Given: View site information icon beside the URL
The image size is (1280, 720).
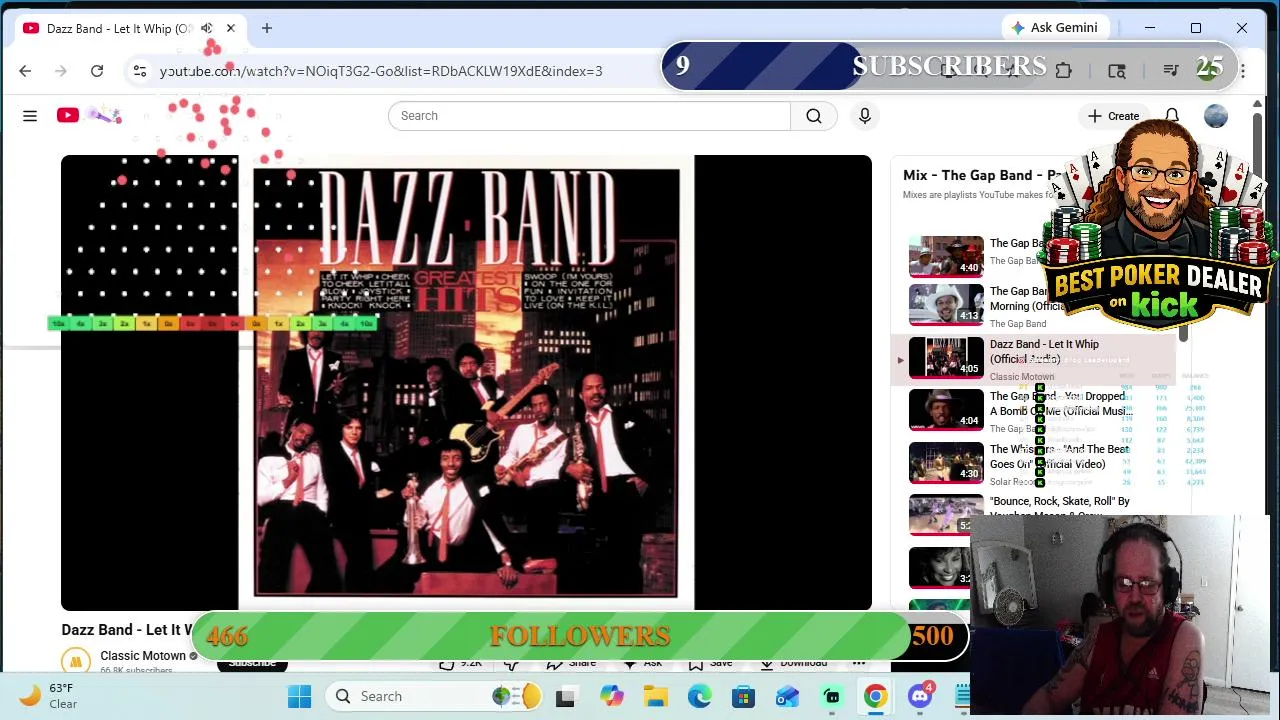Looking at the screenshot, I should pos(140,71).
